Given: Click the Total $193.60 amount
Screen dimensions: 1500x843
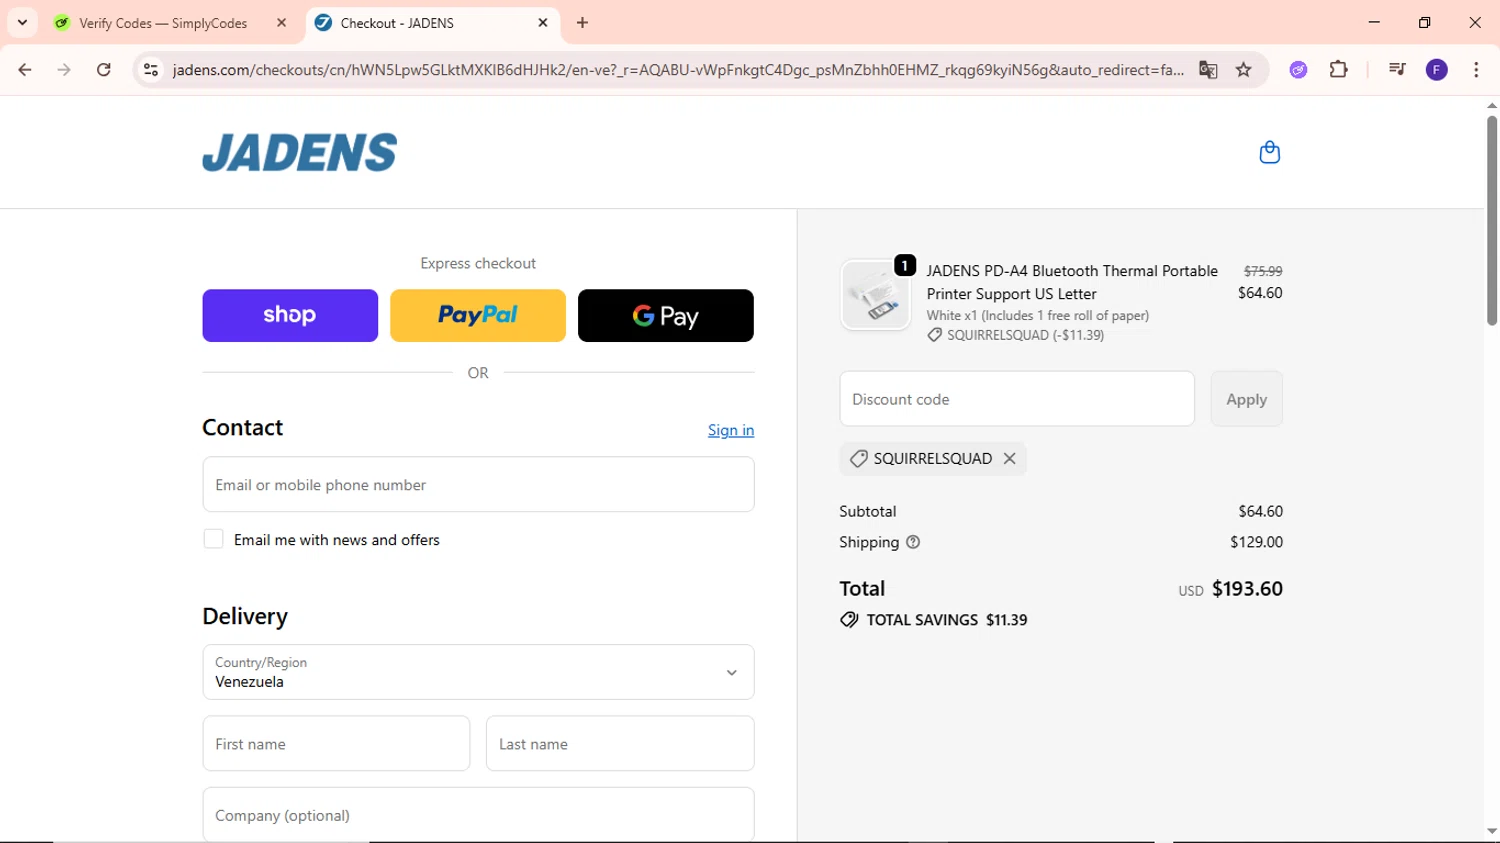Looking at the screenshot, I should (1247, 589).
